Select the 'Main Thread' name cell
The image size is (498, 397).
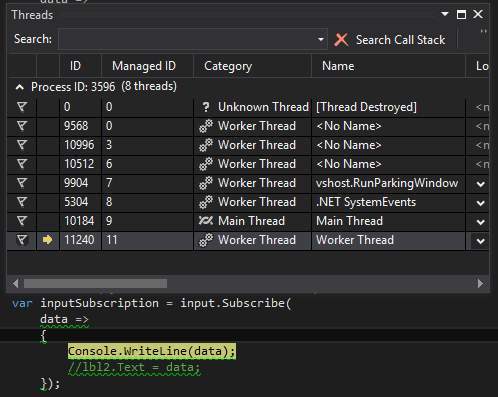pyautogui.click(x=388, y=221)
